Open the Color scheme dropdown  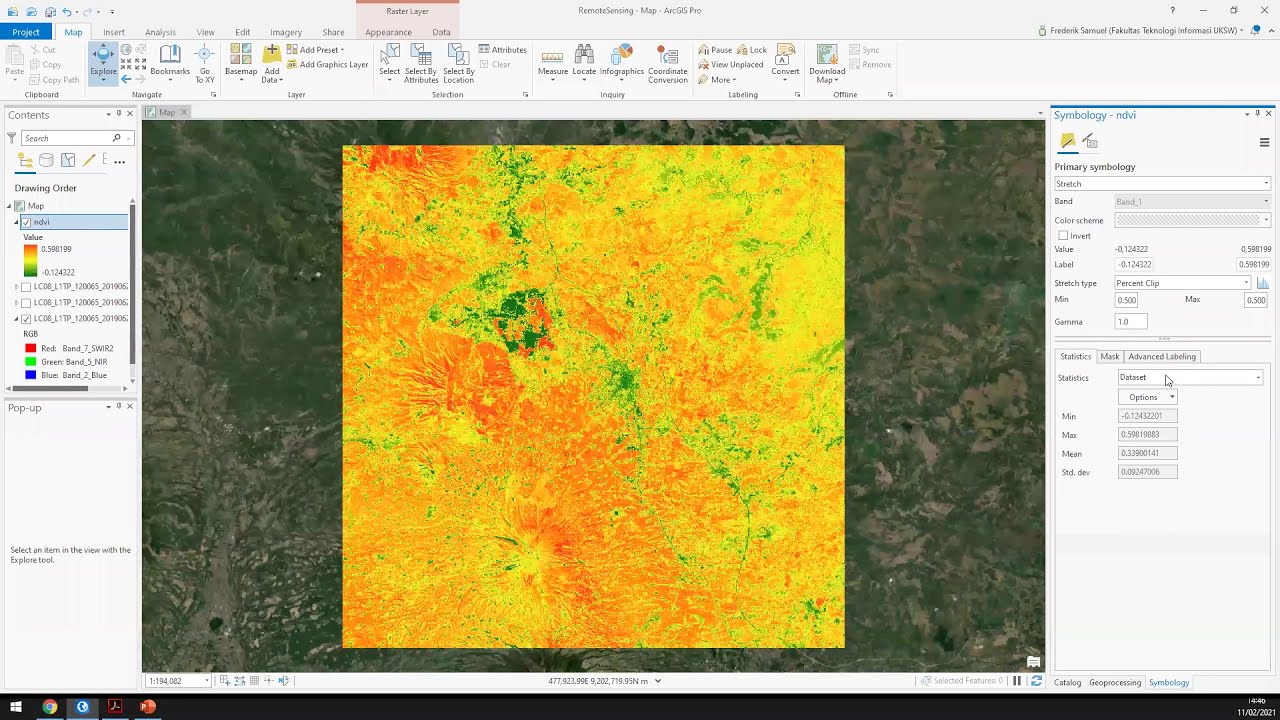[x=1193, y=220]
